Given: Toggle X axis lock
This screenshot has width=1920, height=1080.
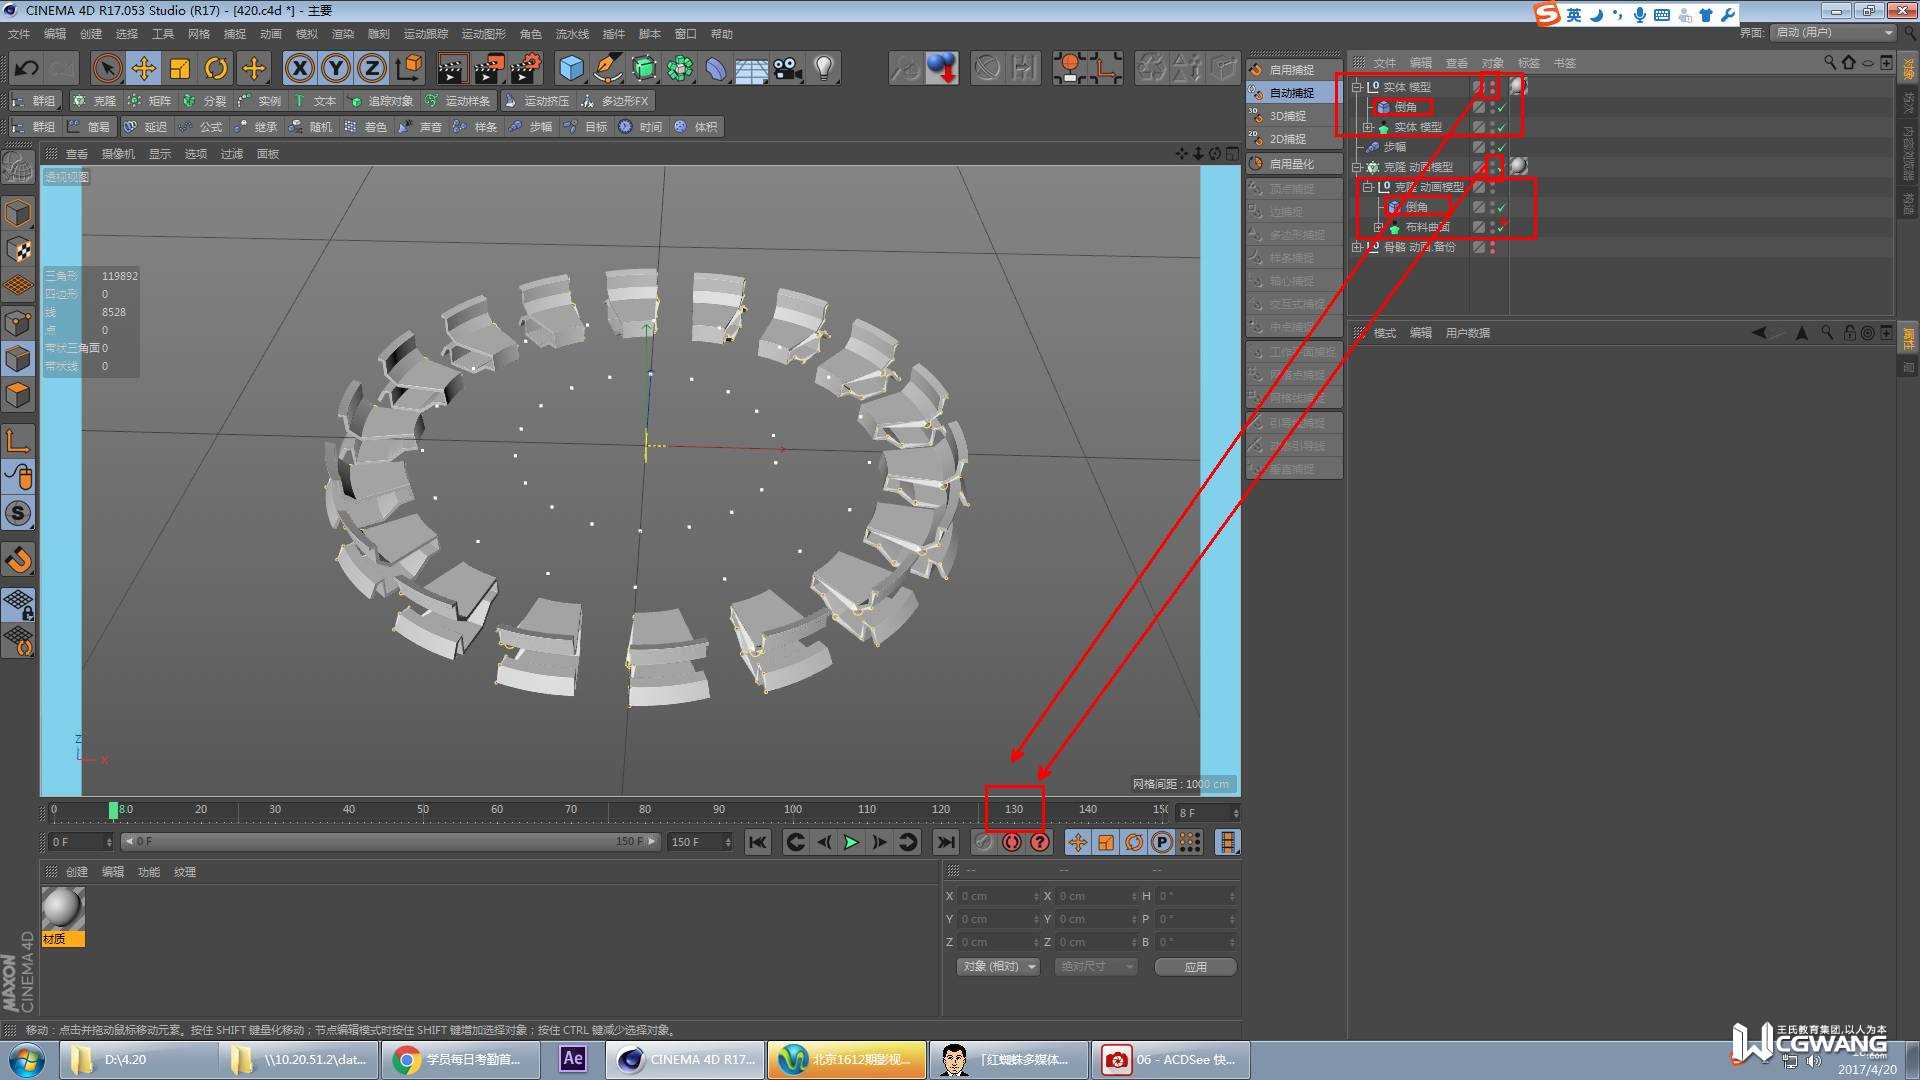Looking at the screenshot, I should coord(299,68).
